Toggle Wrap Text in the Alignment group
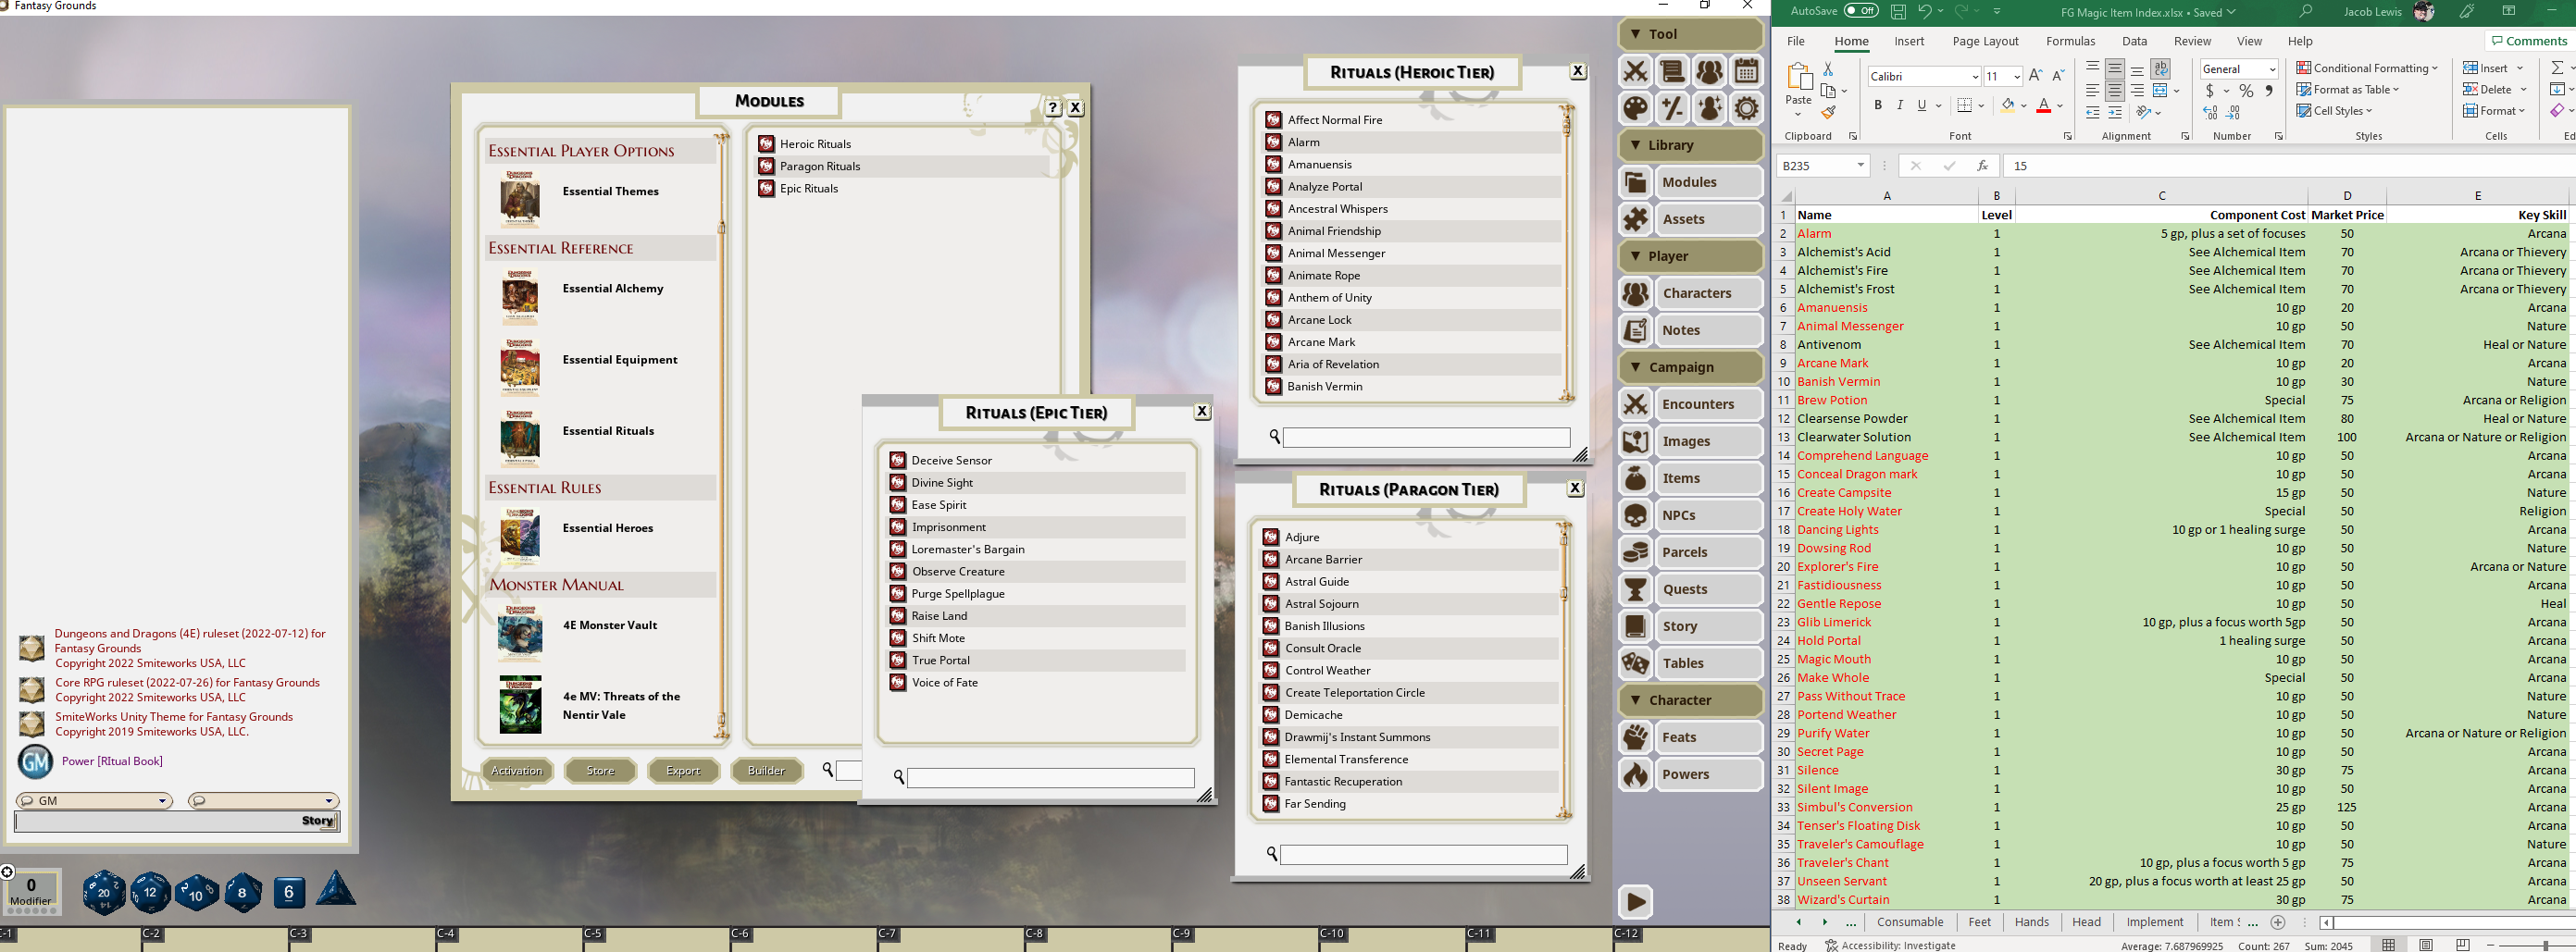This screenshot has height=952, width=2576. 2160,68
